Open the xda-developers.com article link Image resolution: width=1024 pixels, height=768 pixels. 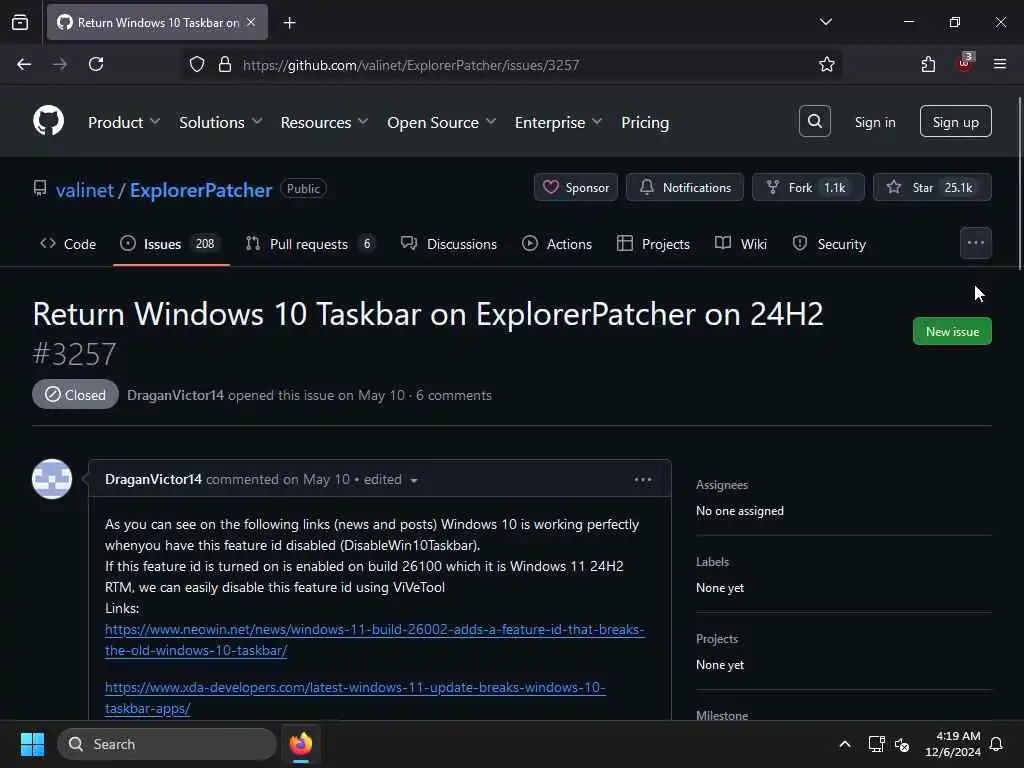tap(355, 697)
